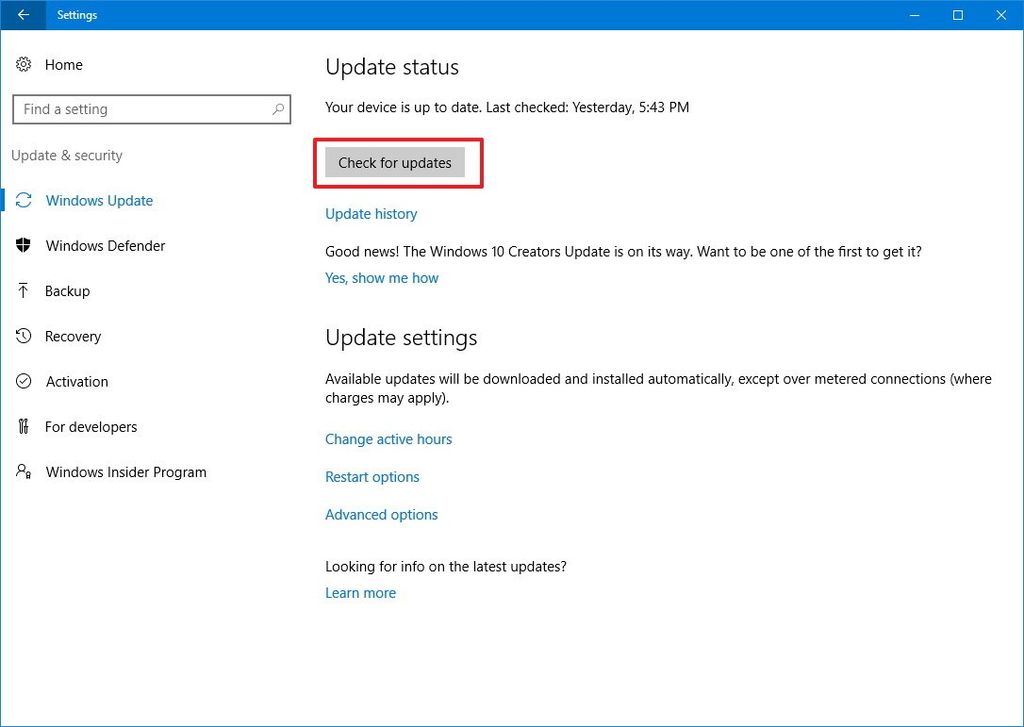Click the search magnifier in Find a setting
Image resolution: width=1024 pixels, height=727 pixels.
[279, 108]
